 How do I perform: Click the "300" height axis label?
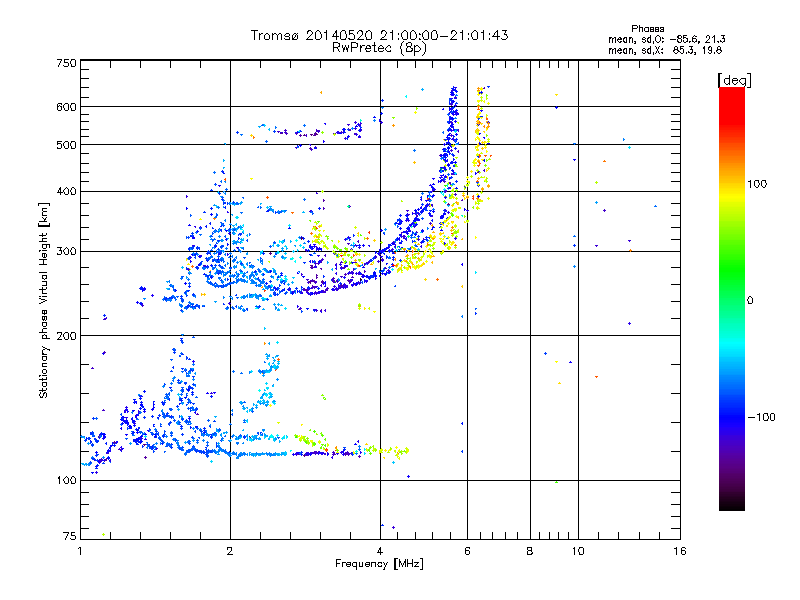point(66,251)
